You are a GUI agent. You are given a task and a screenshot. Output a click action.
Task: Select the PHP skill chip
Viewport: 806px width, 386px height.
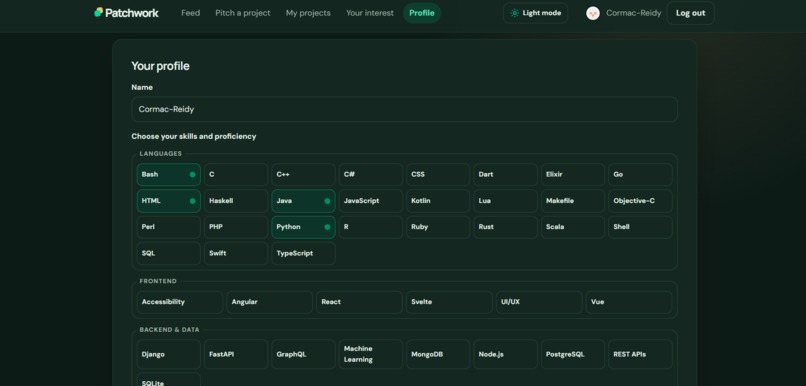[236, 227]
